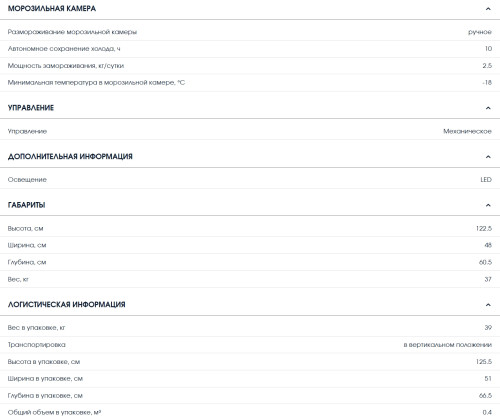The width and height of the screenshot is (500, 419).
Task: Click the Механическое control value
Action: (467, 131)
